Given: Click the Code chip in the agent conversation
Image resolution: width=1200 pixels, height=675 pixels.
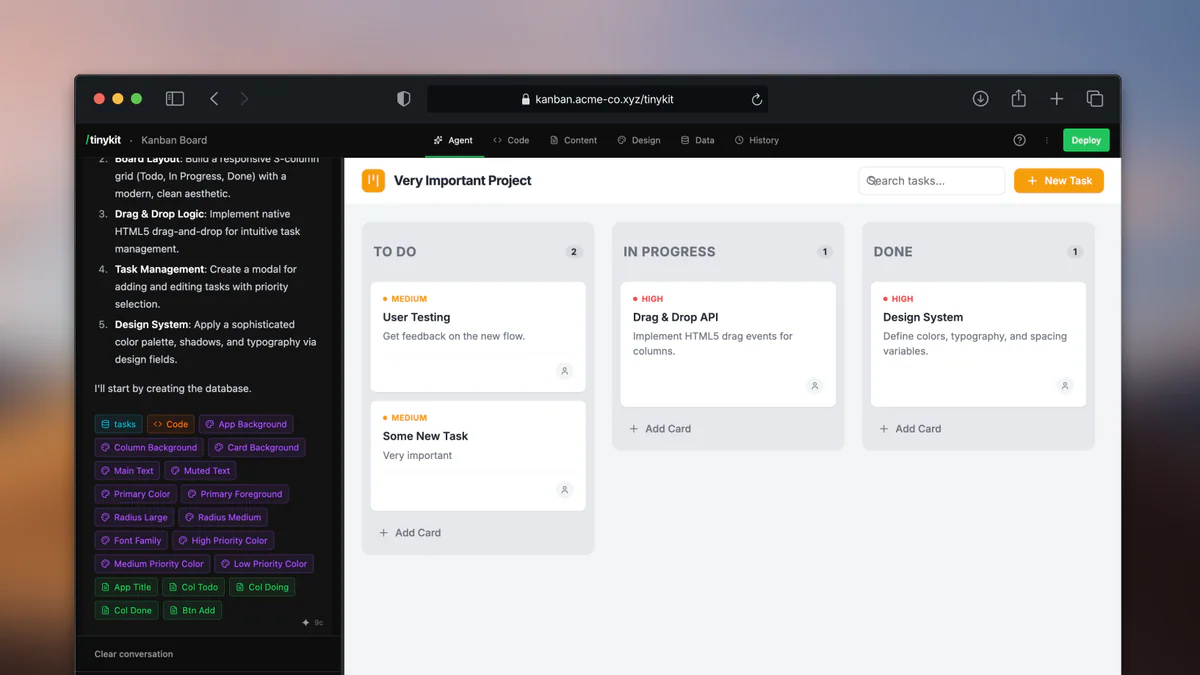Looking at the screenshot, I should click(170, 423).
